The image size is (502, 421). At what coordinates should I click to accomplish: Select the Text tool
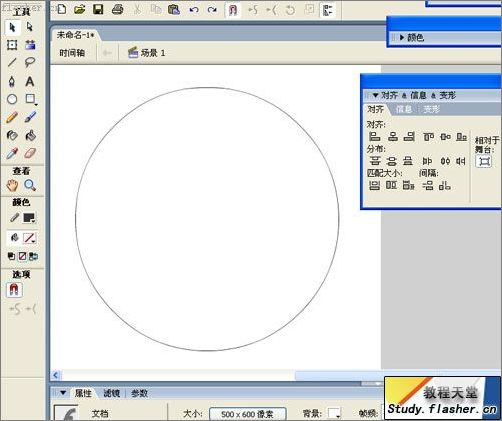[x=30, y=81]
